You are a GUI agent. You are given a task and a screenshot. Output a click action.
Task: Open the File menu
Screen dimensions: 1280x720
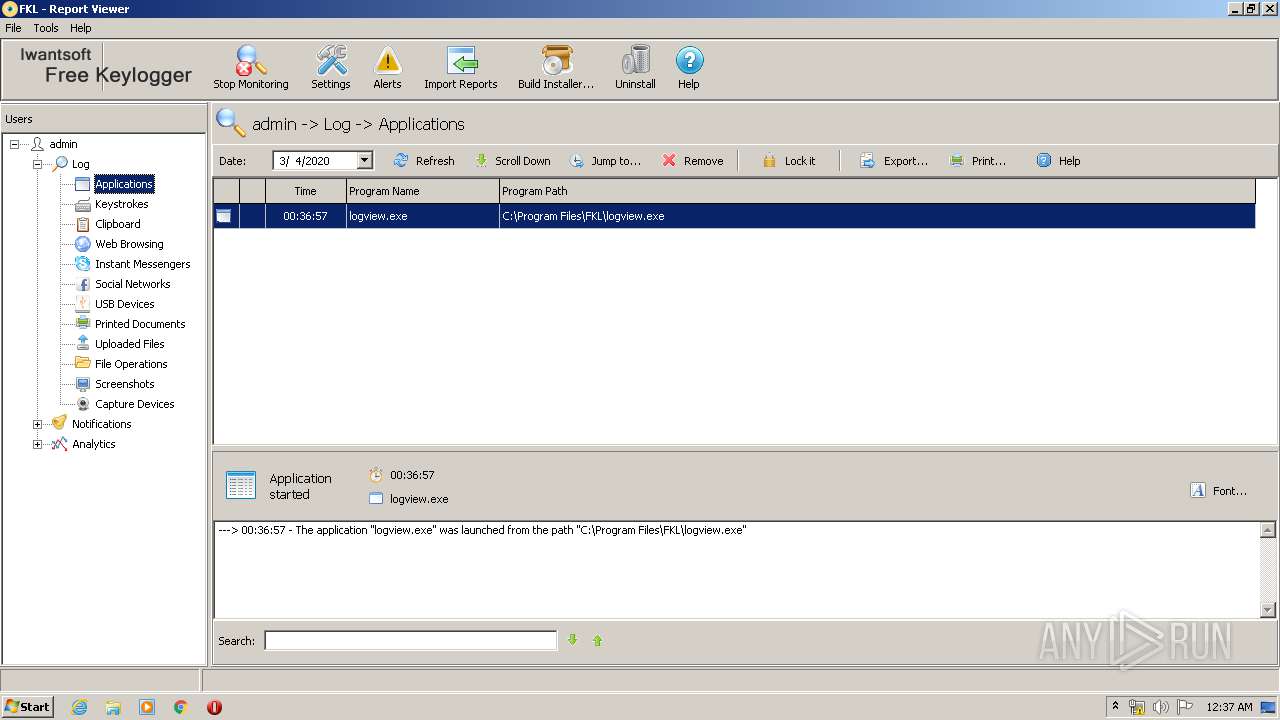tap(13, 28)
